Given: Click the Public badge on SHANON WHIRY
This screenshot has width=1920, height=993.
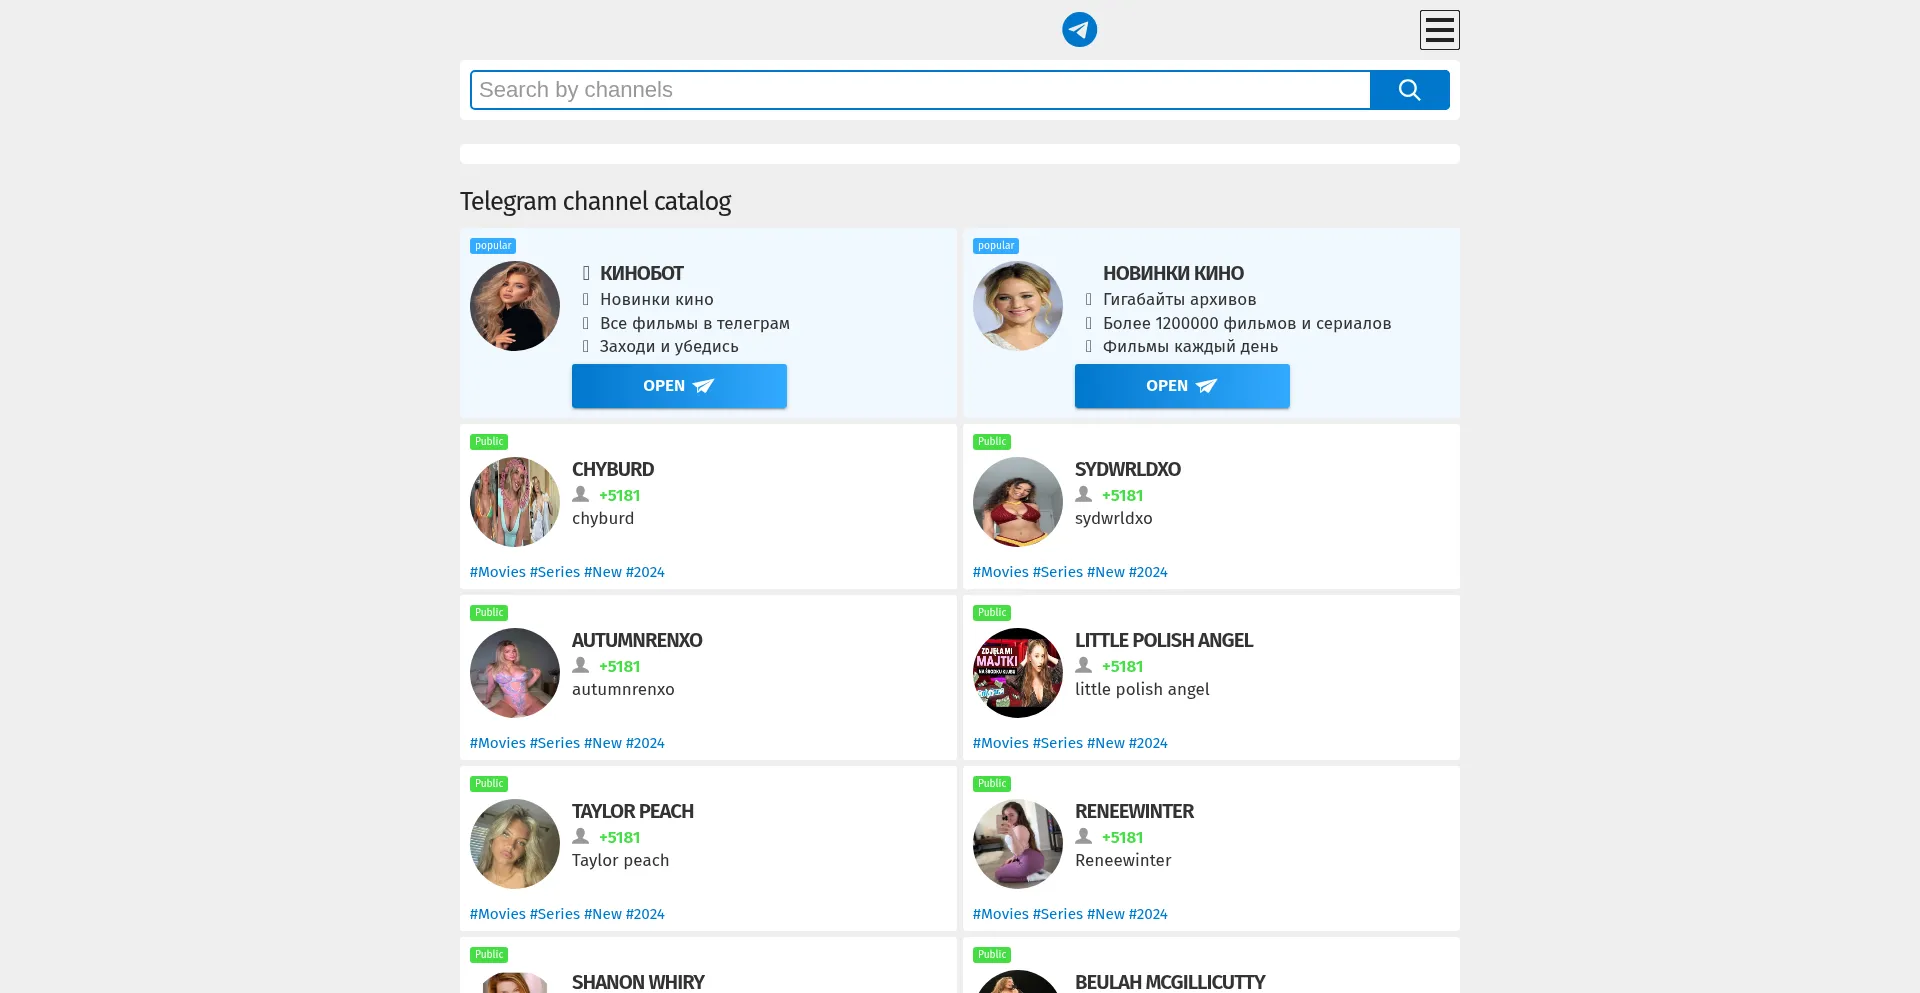Looking at the screenshot, I should tap(489, 955).
